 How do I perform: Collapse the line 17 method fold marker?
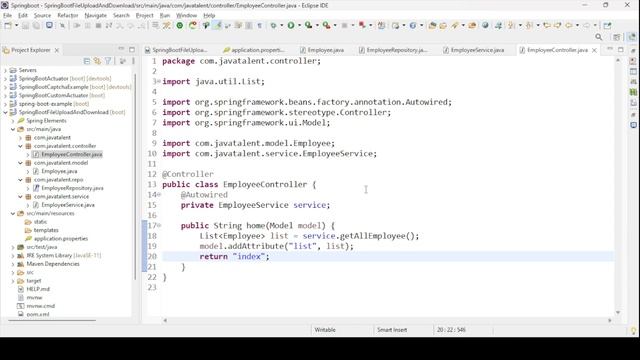[x=159, y=225]
